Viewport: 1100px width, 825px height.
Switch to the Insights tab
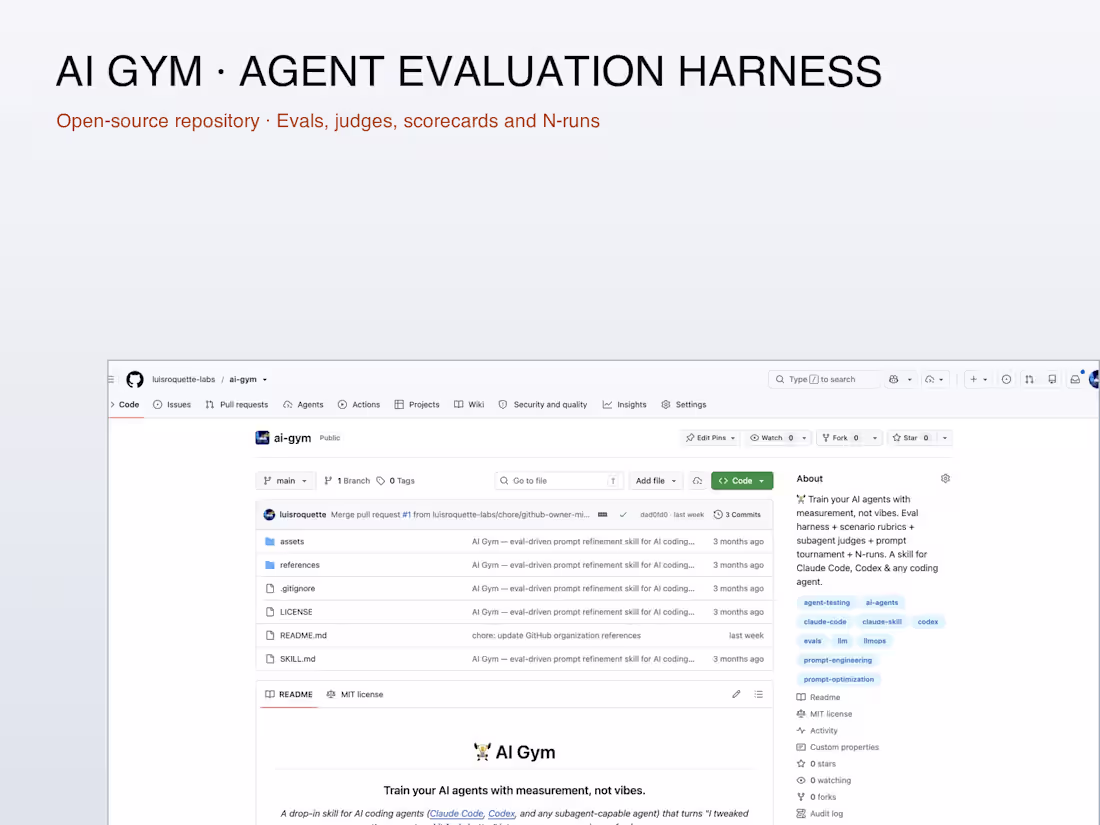click(624, 405)
